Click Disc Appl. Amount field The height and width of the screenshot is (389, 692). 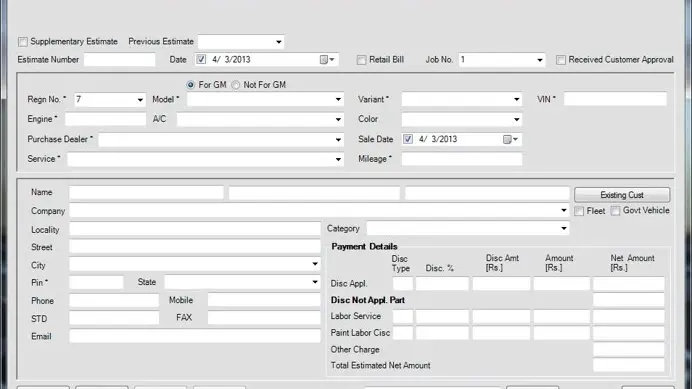pyautogui.click(x=561, y=283)
